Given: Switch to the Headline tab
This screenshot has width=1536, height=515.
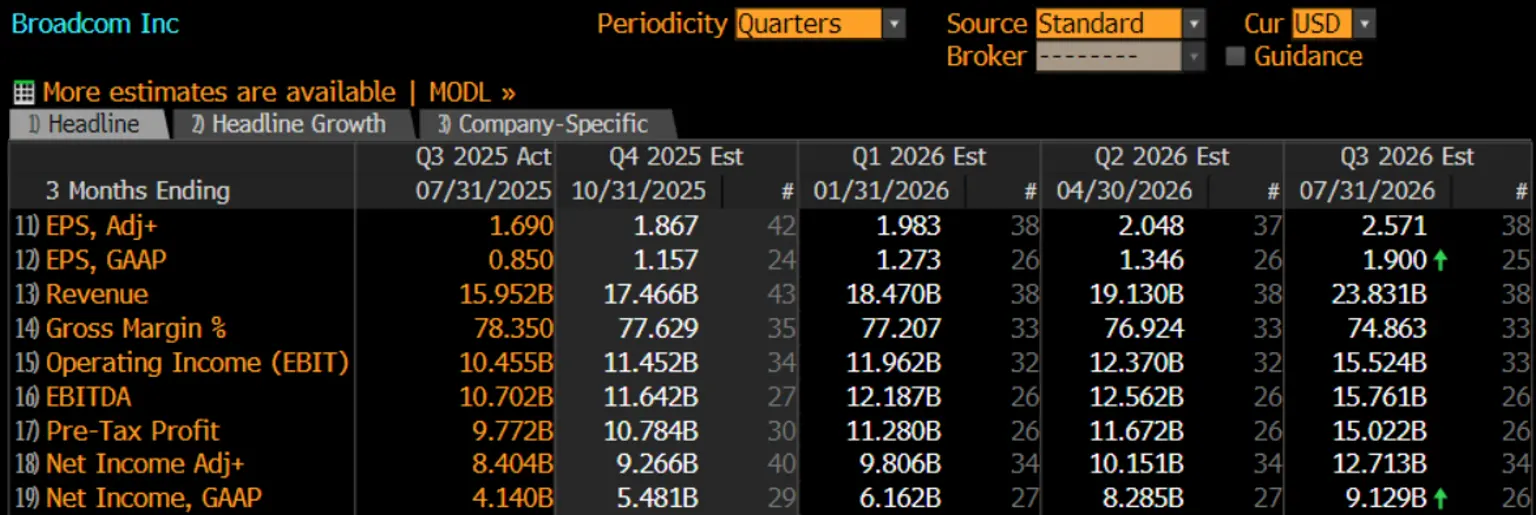Looking at the screenshot, I should click(x=88, y=124).
